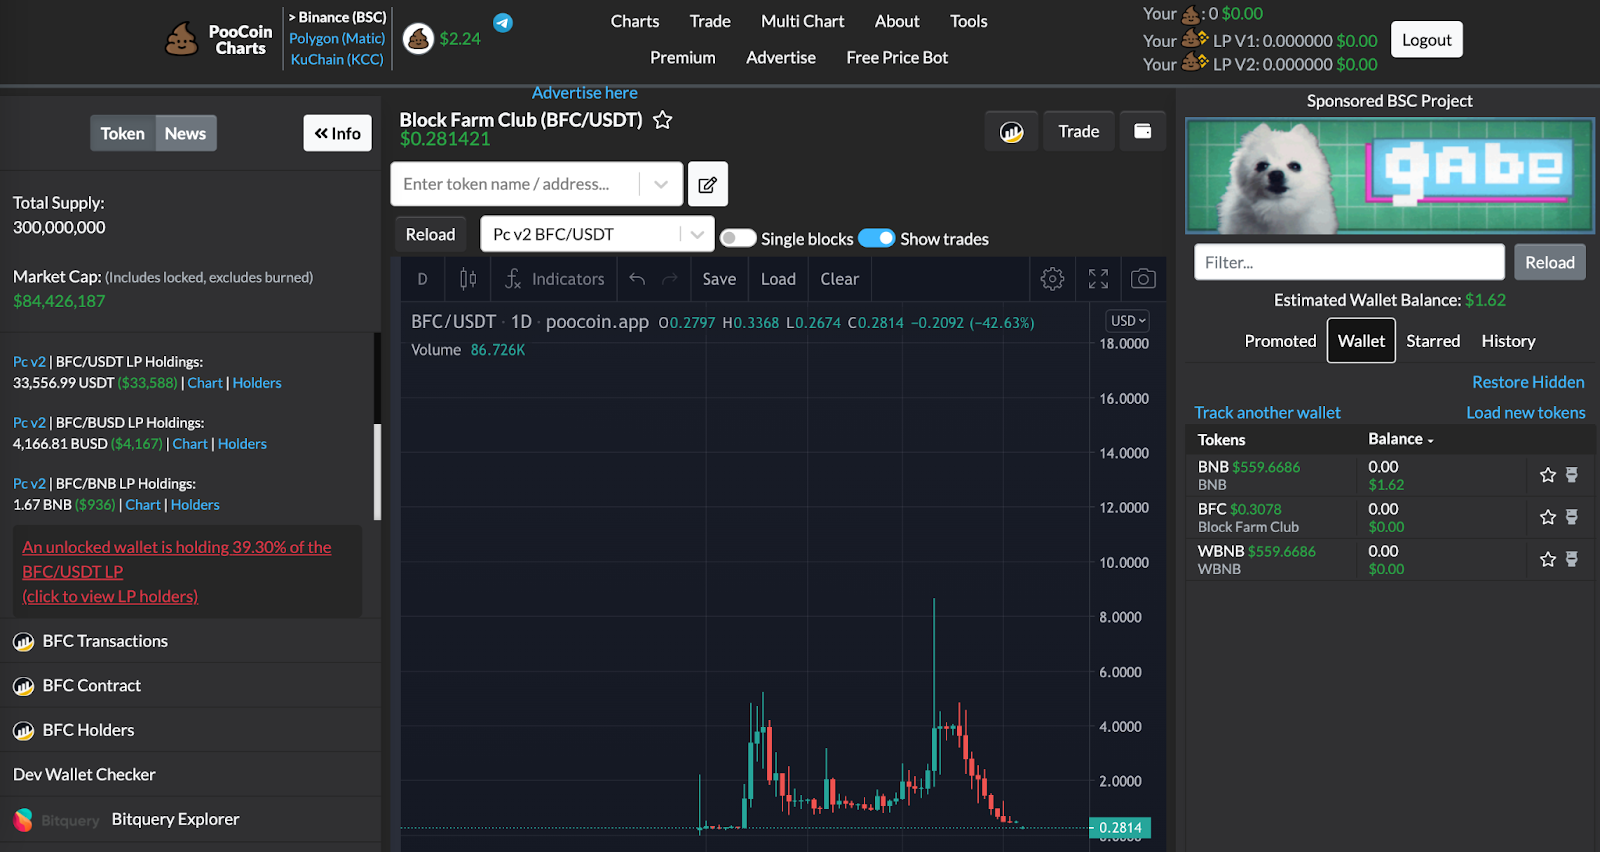Select the Promoted tab

[1280, 341]
